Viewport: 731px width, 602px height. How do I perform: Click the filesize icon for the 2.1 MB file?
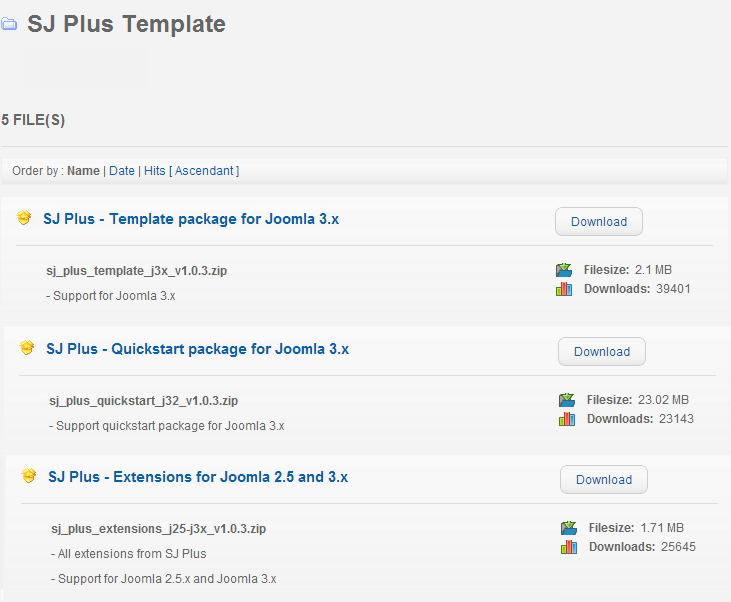click(x=564, y=270)
